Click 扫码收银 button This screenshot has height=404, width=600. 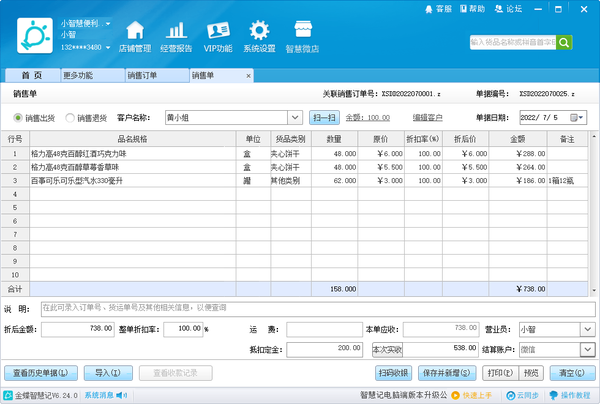[393, 373]
